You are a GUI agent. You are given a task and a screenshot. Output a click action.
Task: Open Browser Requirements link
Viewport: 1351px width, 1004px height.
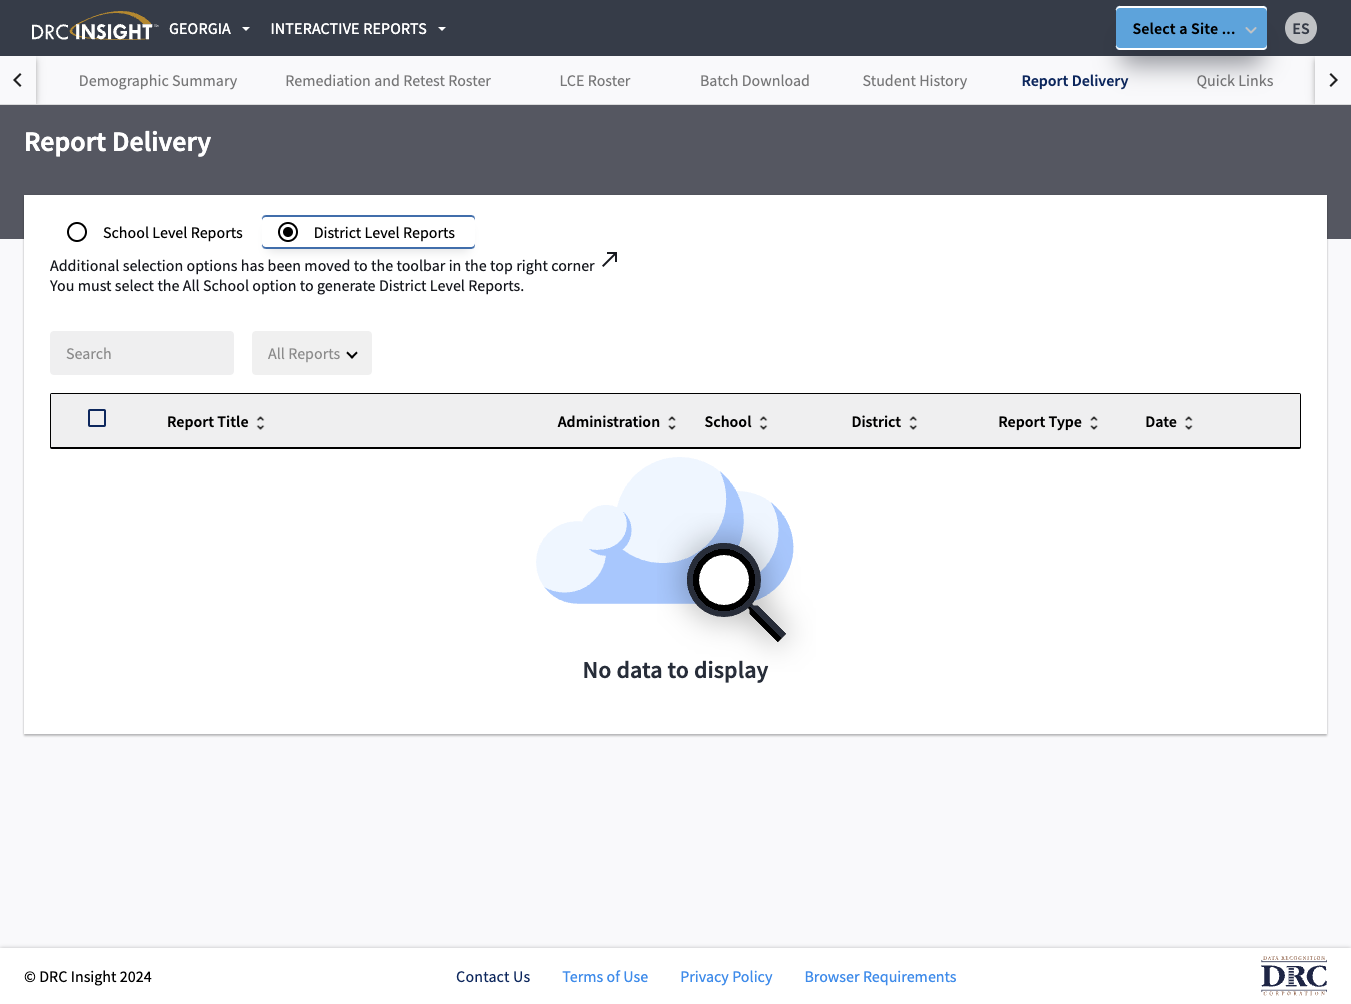coord(880,977)
